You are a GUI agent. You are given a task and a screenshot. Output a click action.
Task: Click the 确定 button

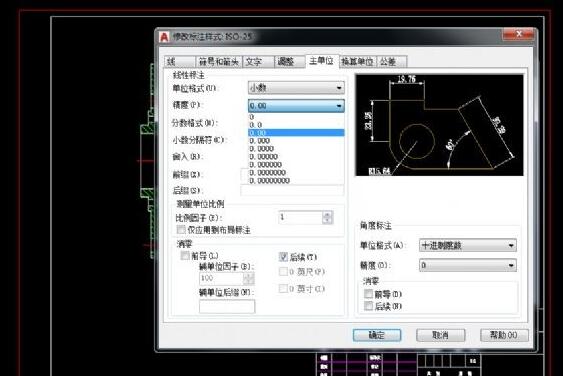coord(377,335)
